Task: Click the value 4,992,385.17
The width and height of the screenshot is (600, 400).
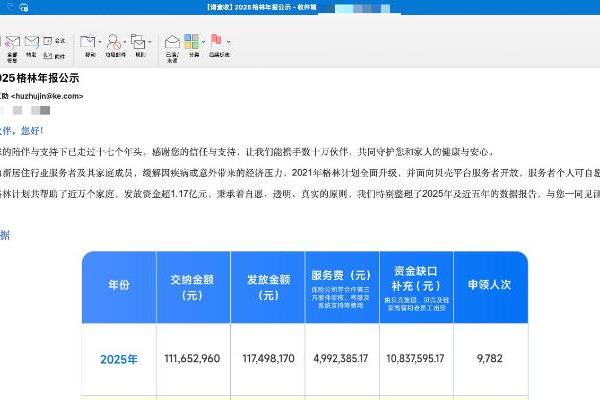Action: pos(341,359)
